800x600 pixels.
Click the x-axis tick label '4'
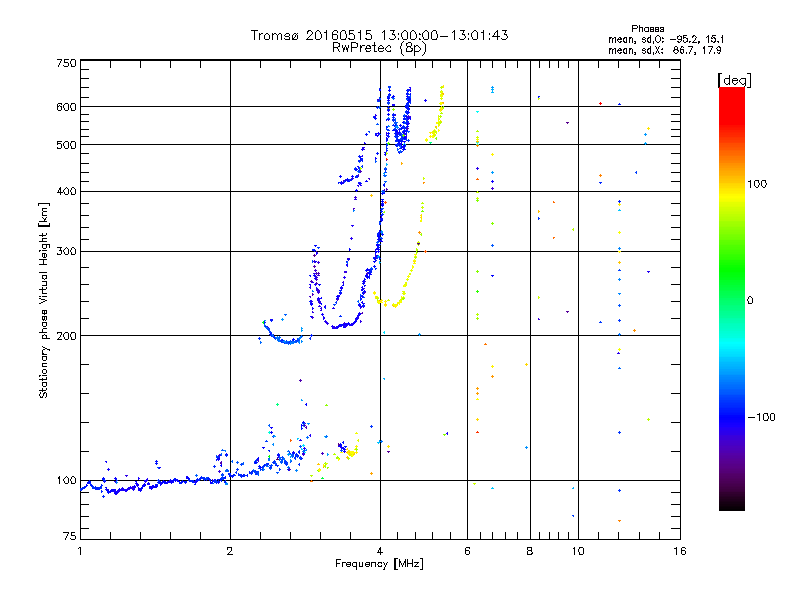tap(380, 551)
